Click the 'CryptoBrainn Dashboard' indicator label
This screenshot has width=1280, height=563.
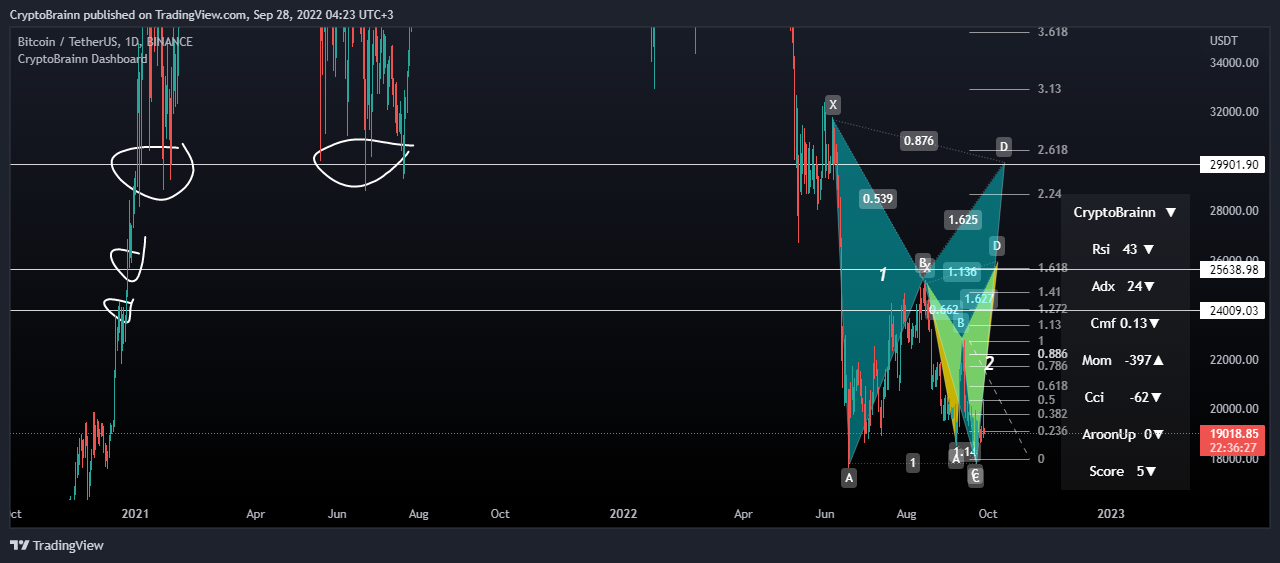coord(83,59)
